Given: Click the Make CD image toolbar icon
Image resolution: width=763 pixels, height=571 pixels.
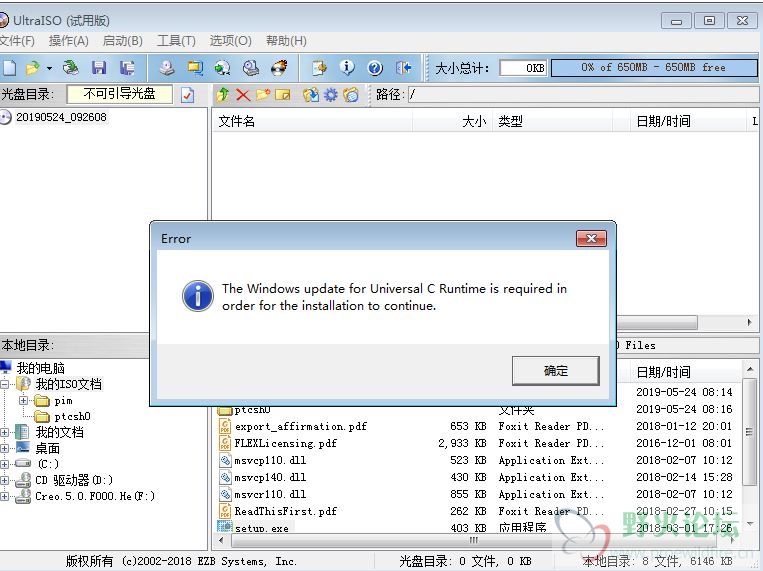Looking at the screenshot, I should [167, 68].
